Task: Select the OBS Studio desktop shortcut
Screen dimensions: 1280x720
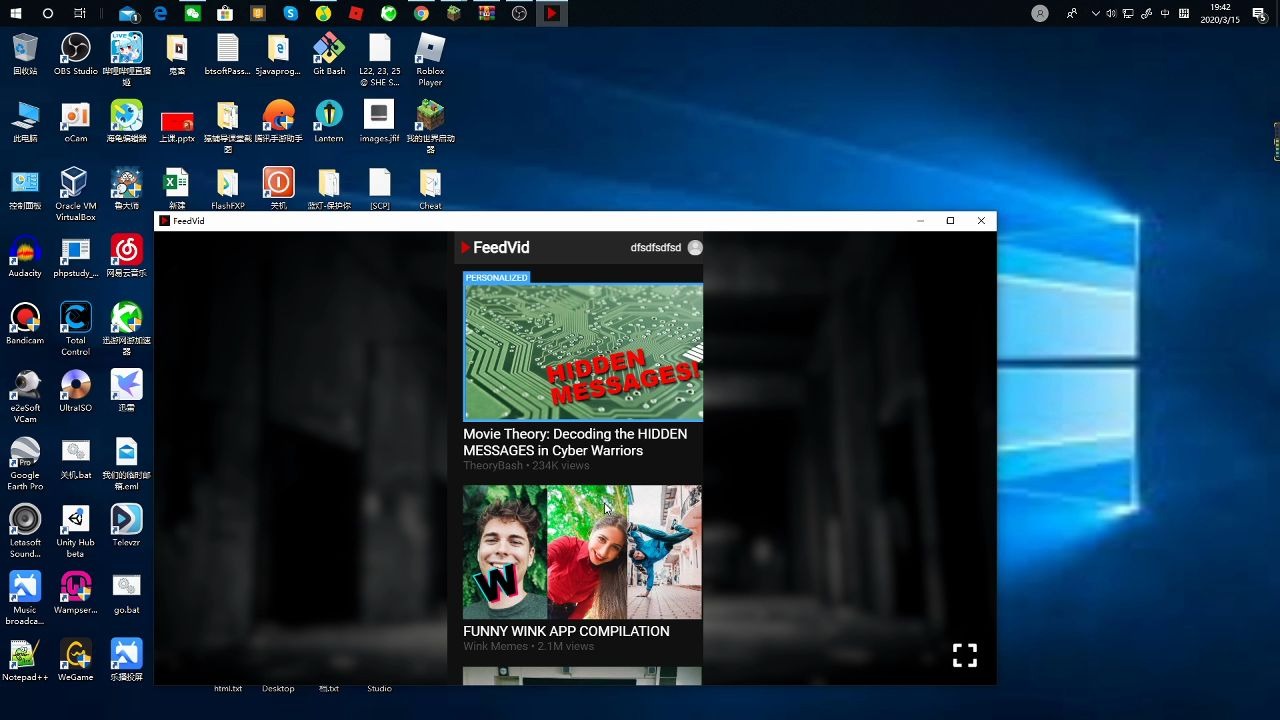Action: coord(76,55)
